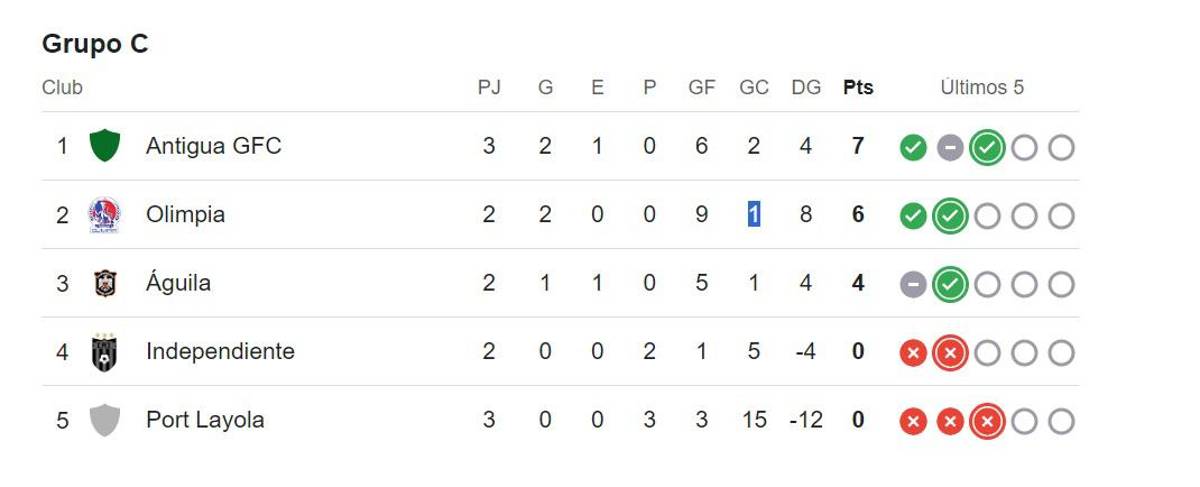Screen dimensions: 1200x487
Task: Click the Antigua GFC green shield crest
Action: 104,146
